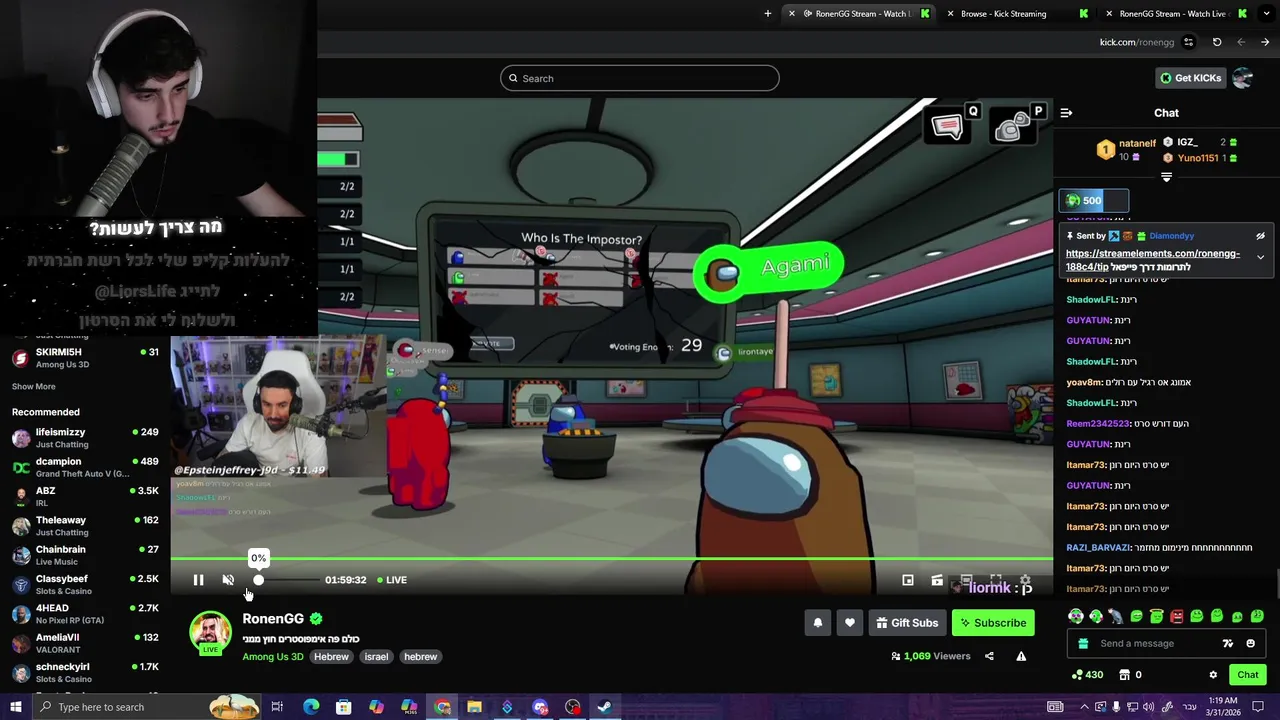The height and width of the screenshot is (720, 1280).
Task: Click the kick.com/ronengg address bar
Action: (x=1136, y=42)
